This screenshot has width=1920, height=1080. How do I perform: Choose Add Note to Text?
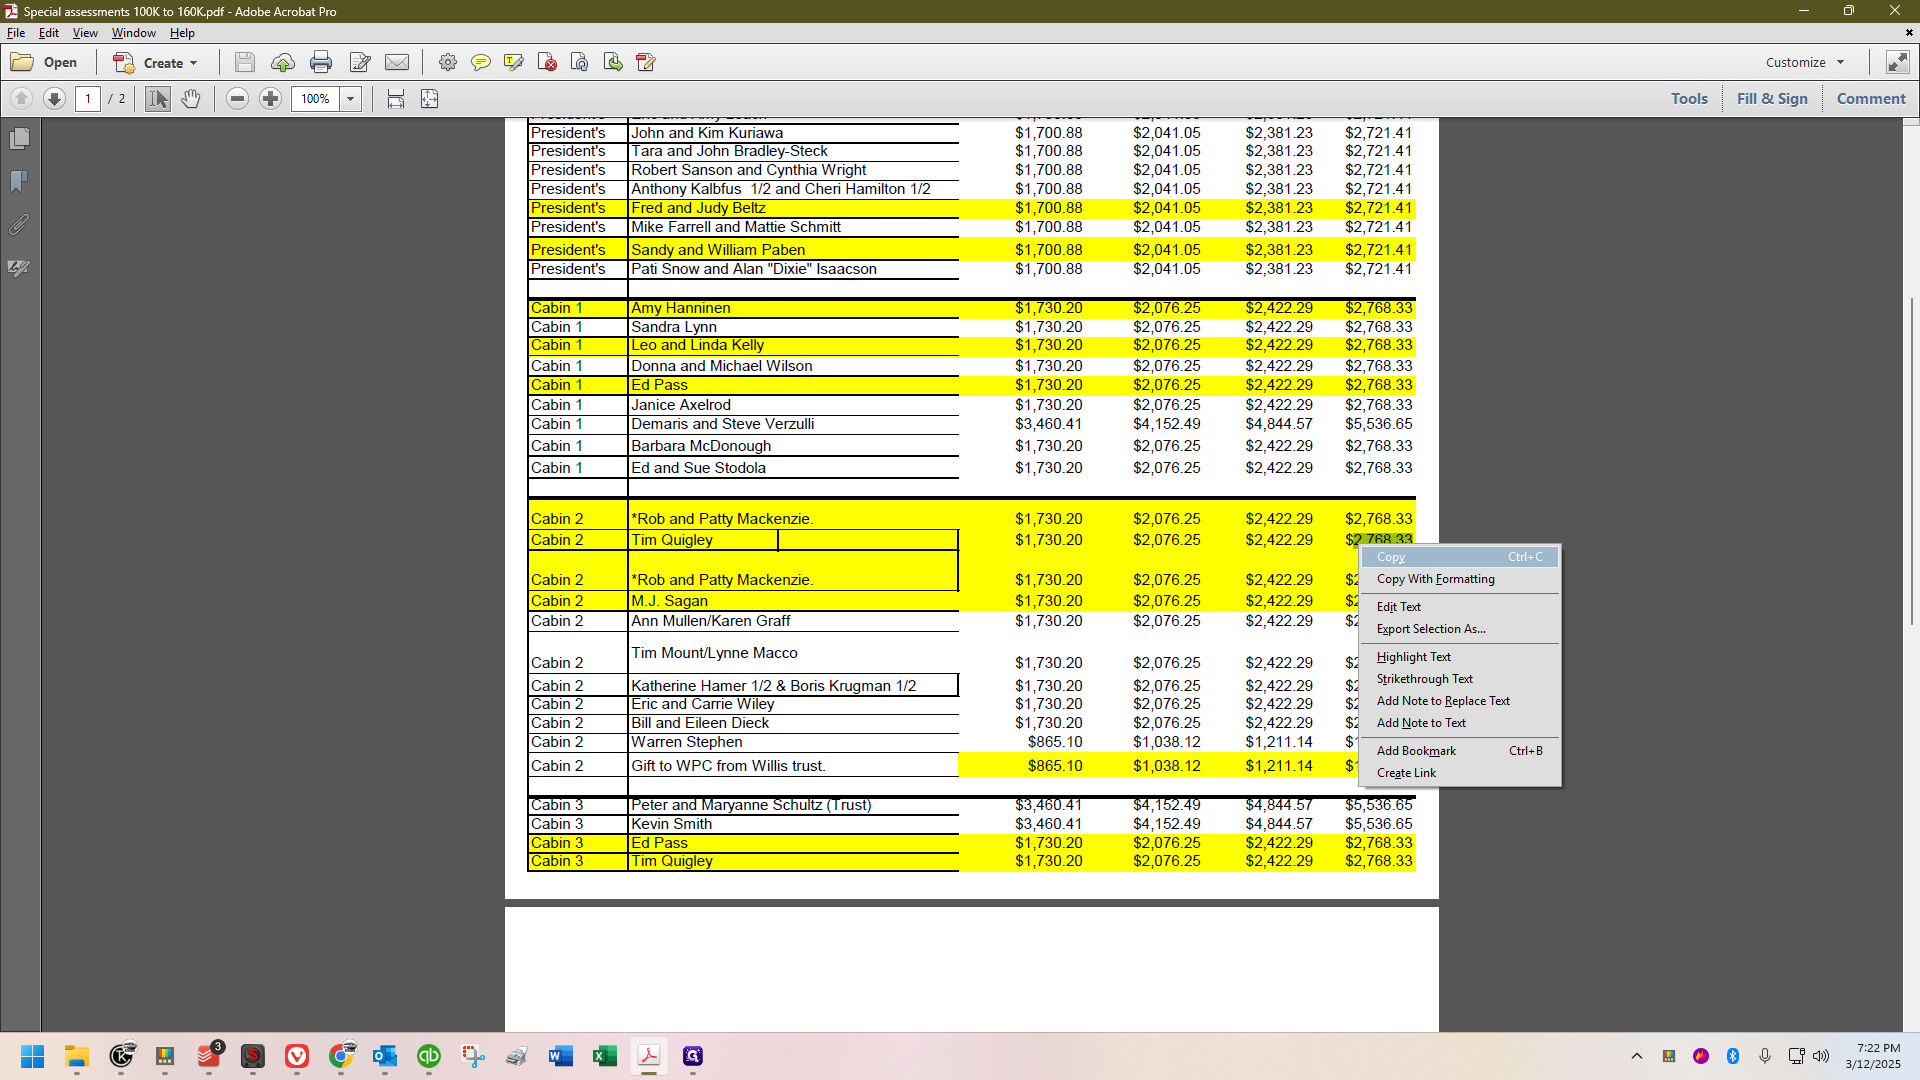1460,723
